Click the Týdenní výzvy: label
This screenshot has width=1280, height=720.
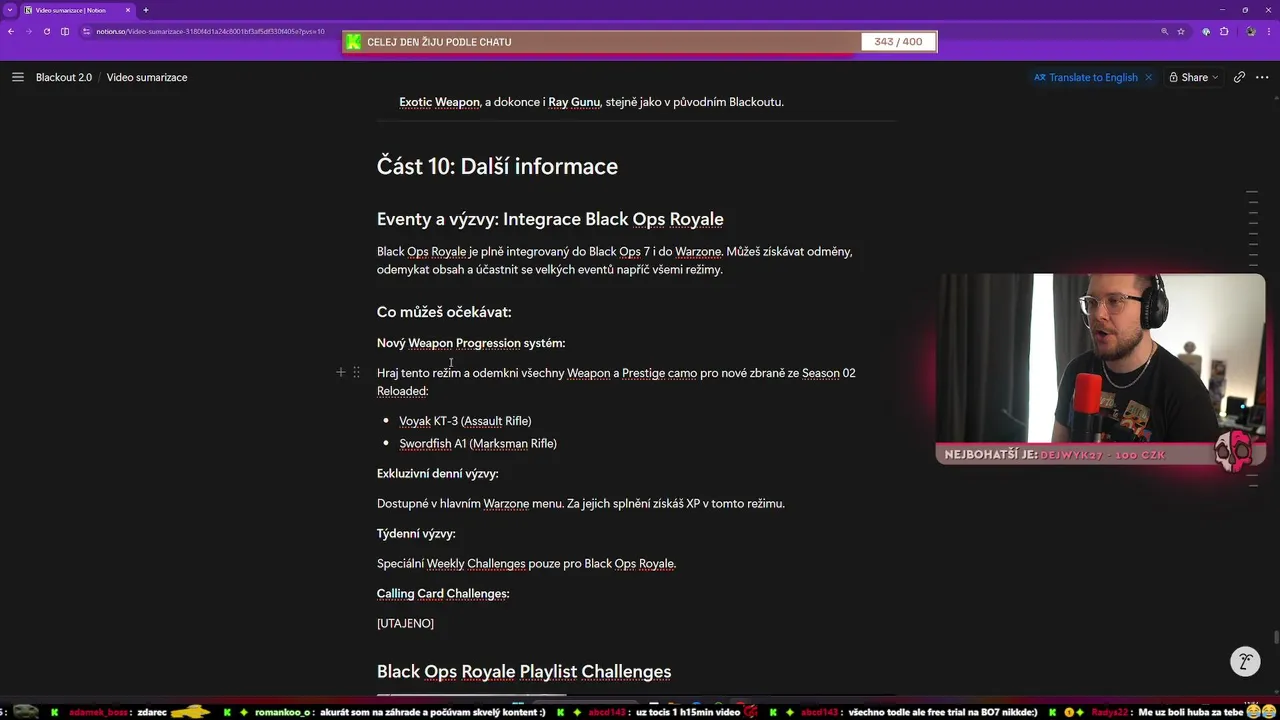click(x=416, y=533)
